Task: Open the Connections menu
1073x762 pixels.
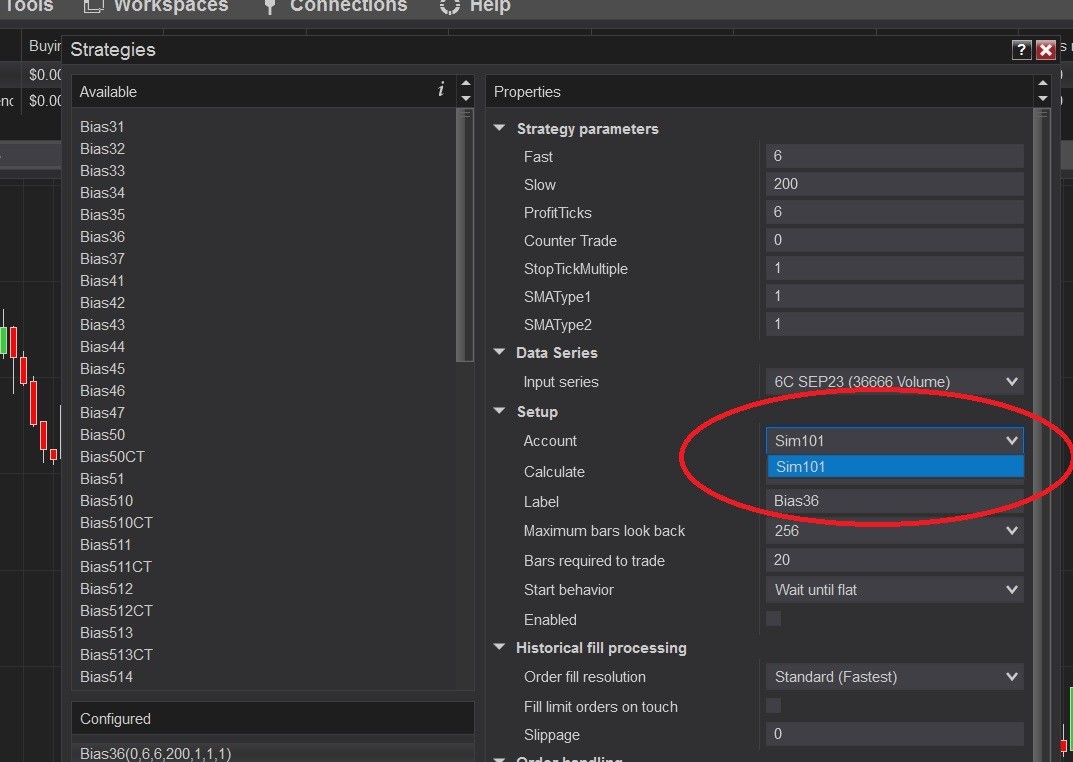Action: 335,6
